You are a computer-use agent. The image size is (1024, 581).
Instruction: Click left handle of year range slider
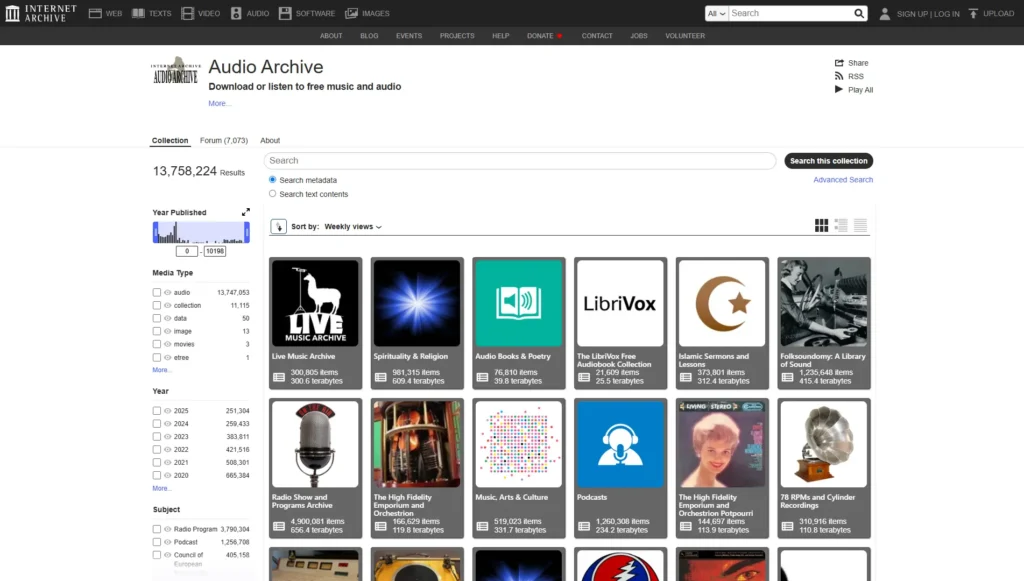pyautogui.click(x=155, y=232)
